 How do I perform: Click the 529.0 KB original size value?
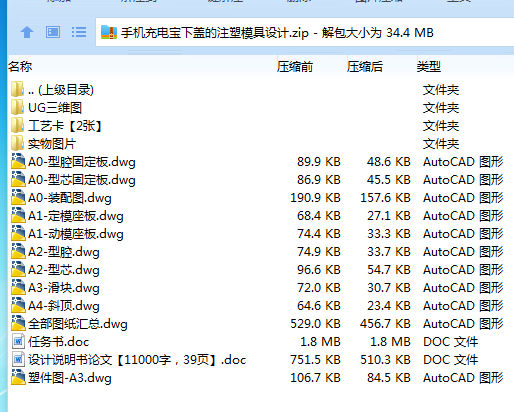315,324
